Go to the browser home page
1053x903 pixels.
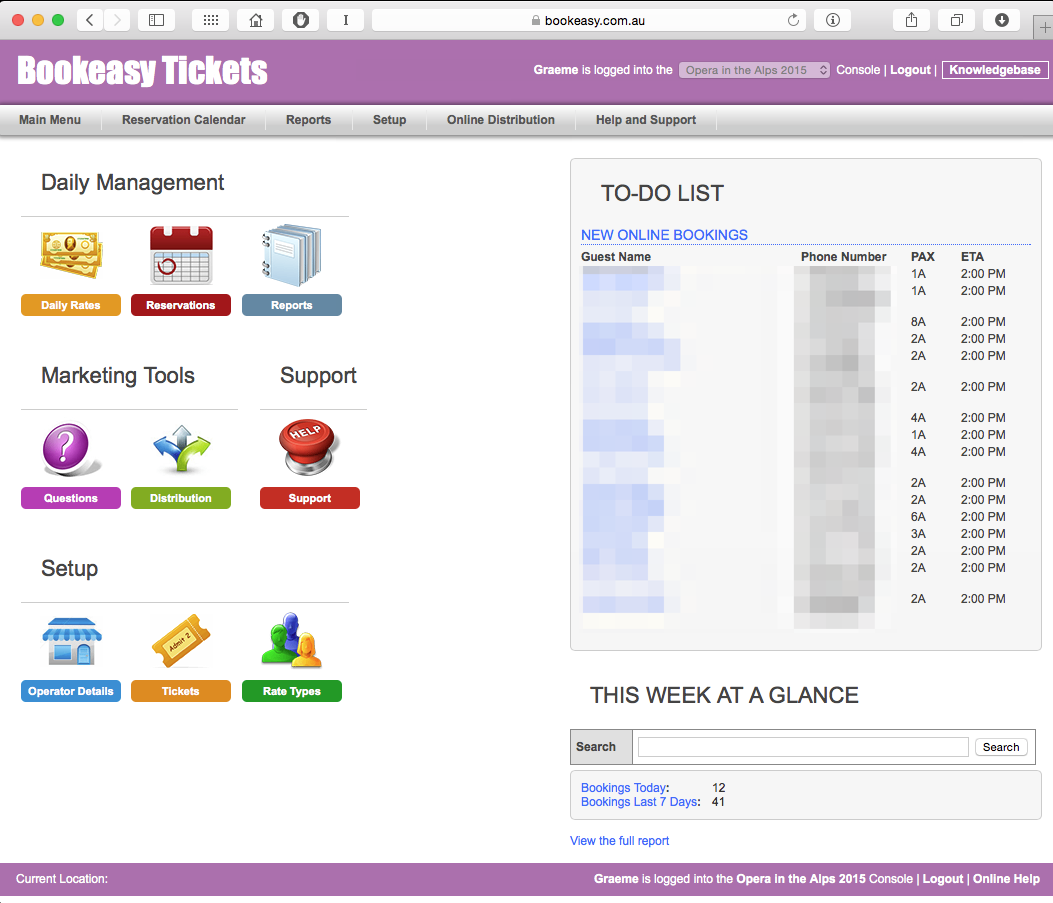256,20
